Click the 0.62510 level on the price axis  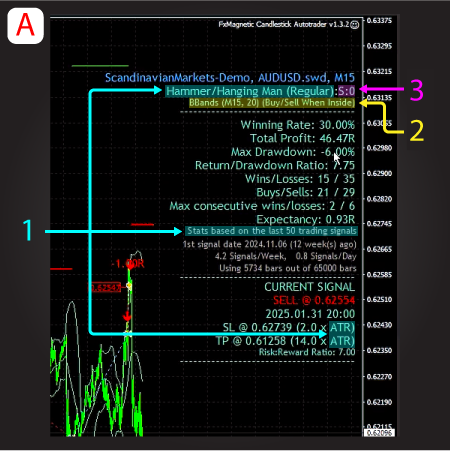(379, 299)
